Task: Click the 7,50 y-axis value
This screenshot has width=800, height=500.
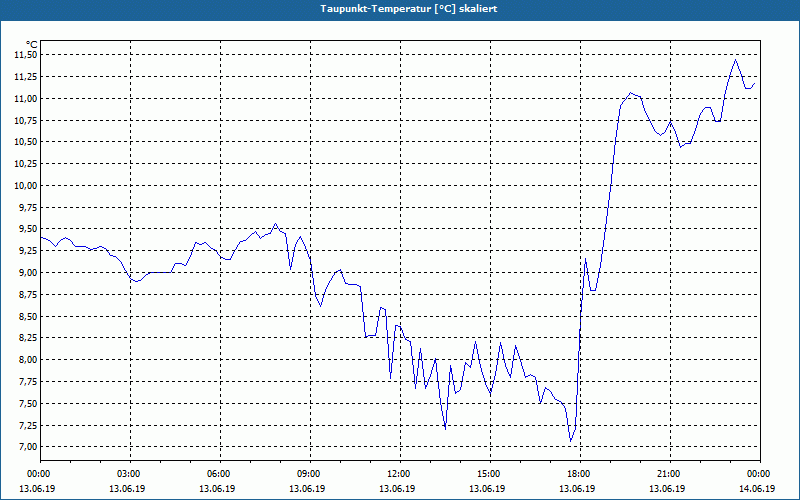Action: [27, 404]
